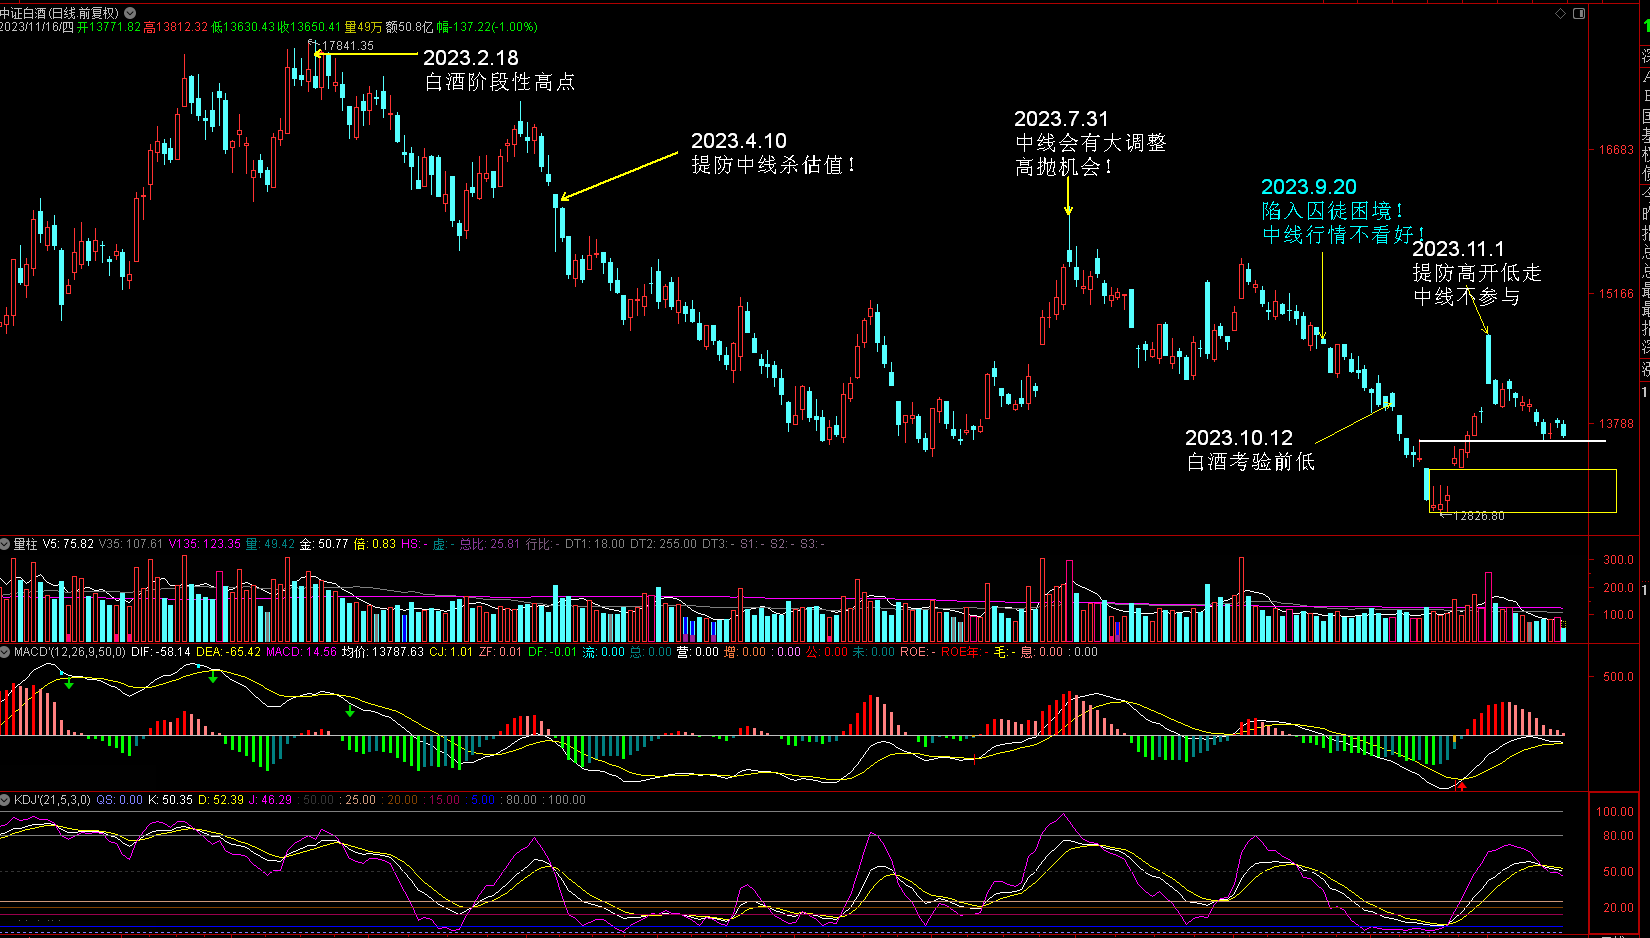Image resolution: width=1650 pixels, height=938 pixels.
Task: Click the diamond marker icon at top right
Action: point(1560,13)
